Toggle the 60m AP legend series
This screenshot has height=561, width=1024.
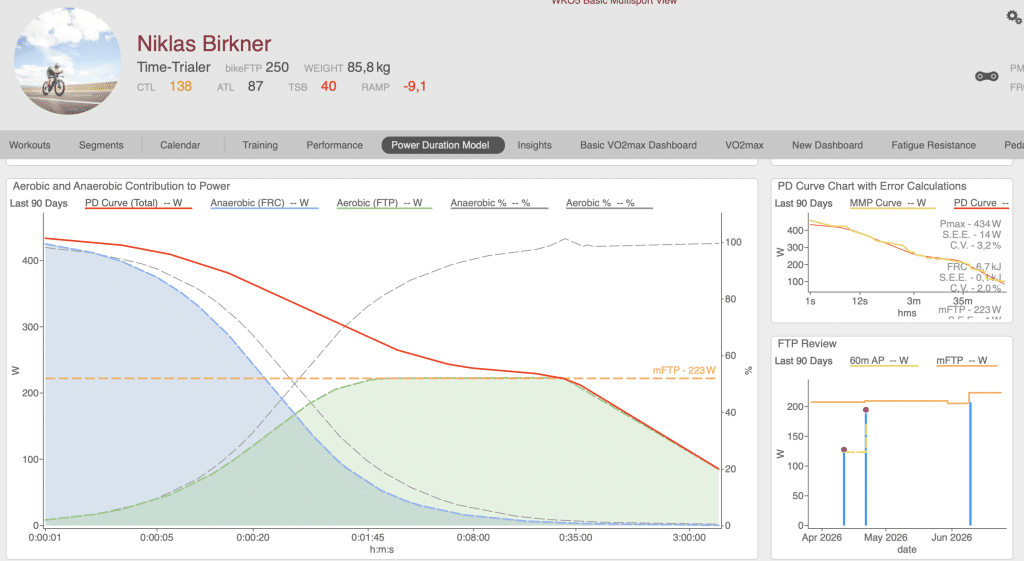[884, 361]
